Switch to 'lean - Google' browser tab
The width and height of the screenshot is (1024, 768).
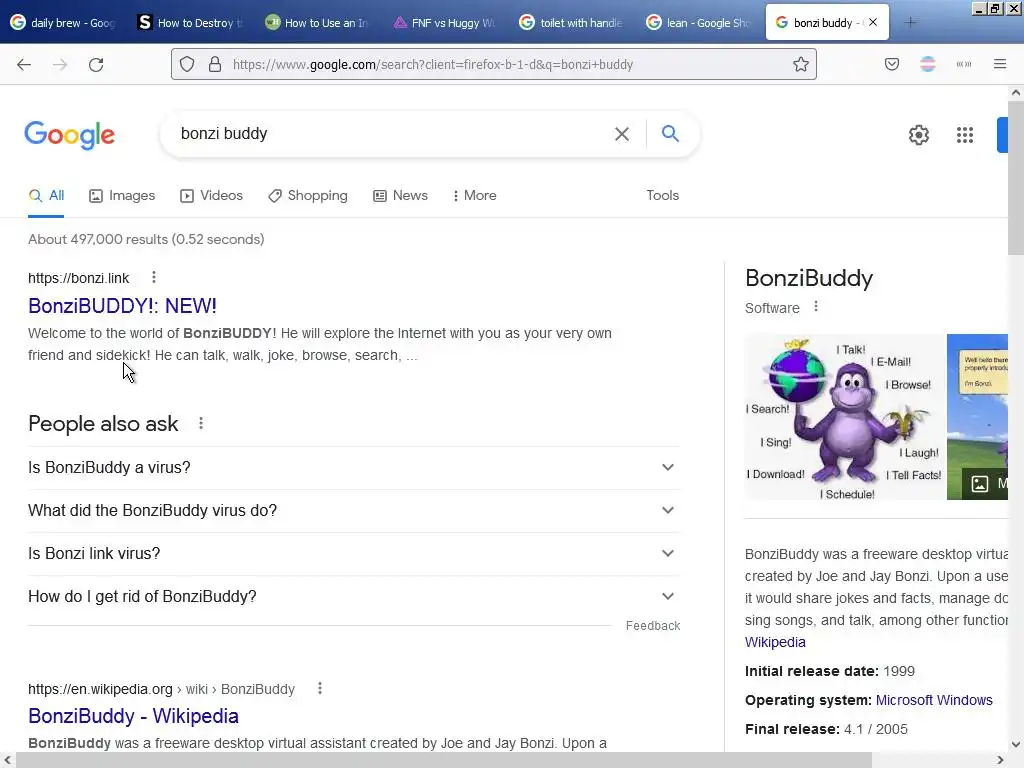699,23
